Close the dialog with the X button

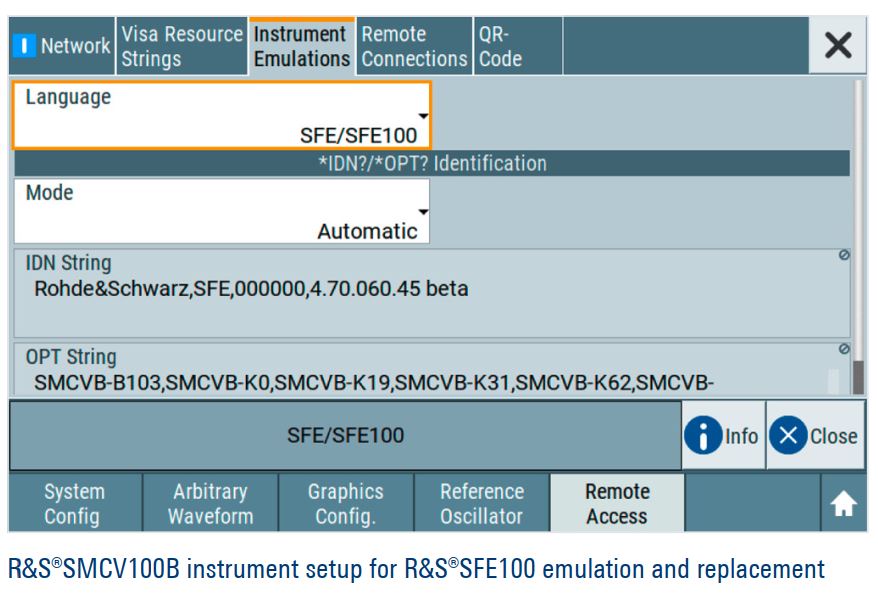tap(838, 45)
